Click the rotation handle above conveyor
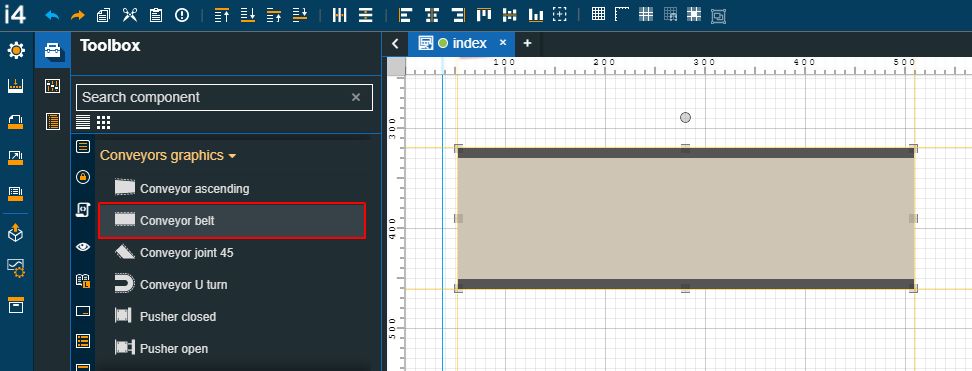This screenshot has width=972, height=371. point(685,117)
